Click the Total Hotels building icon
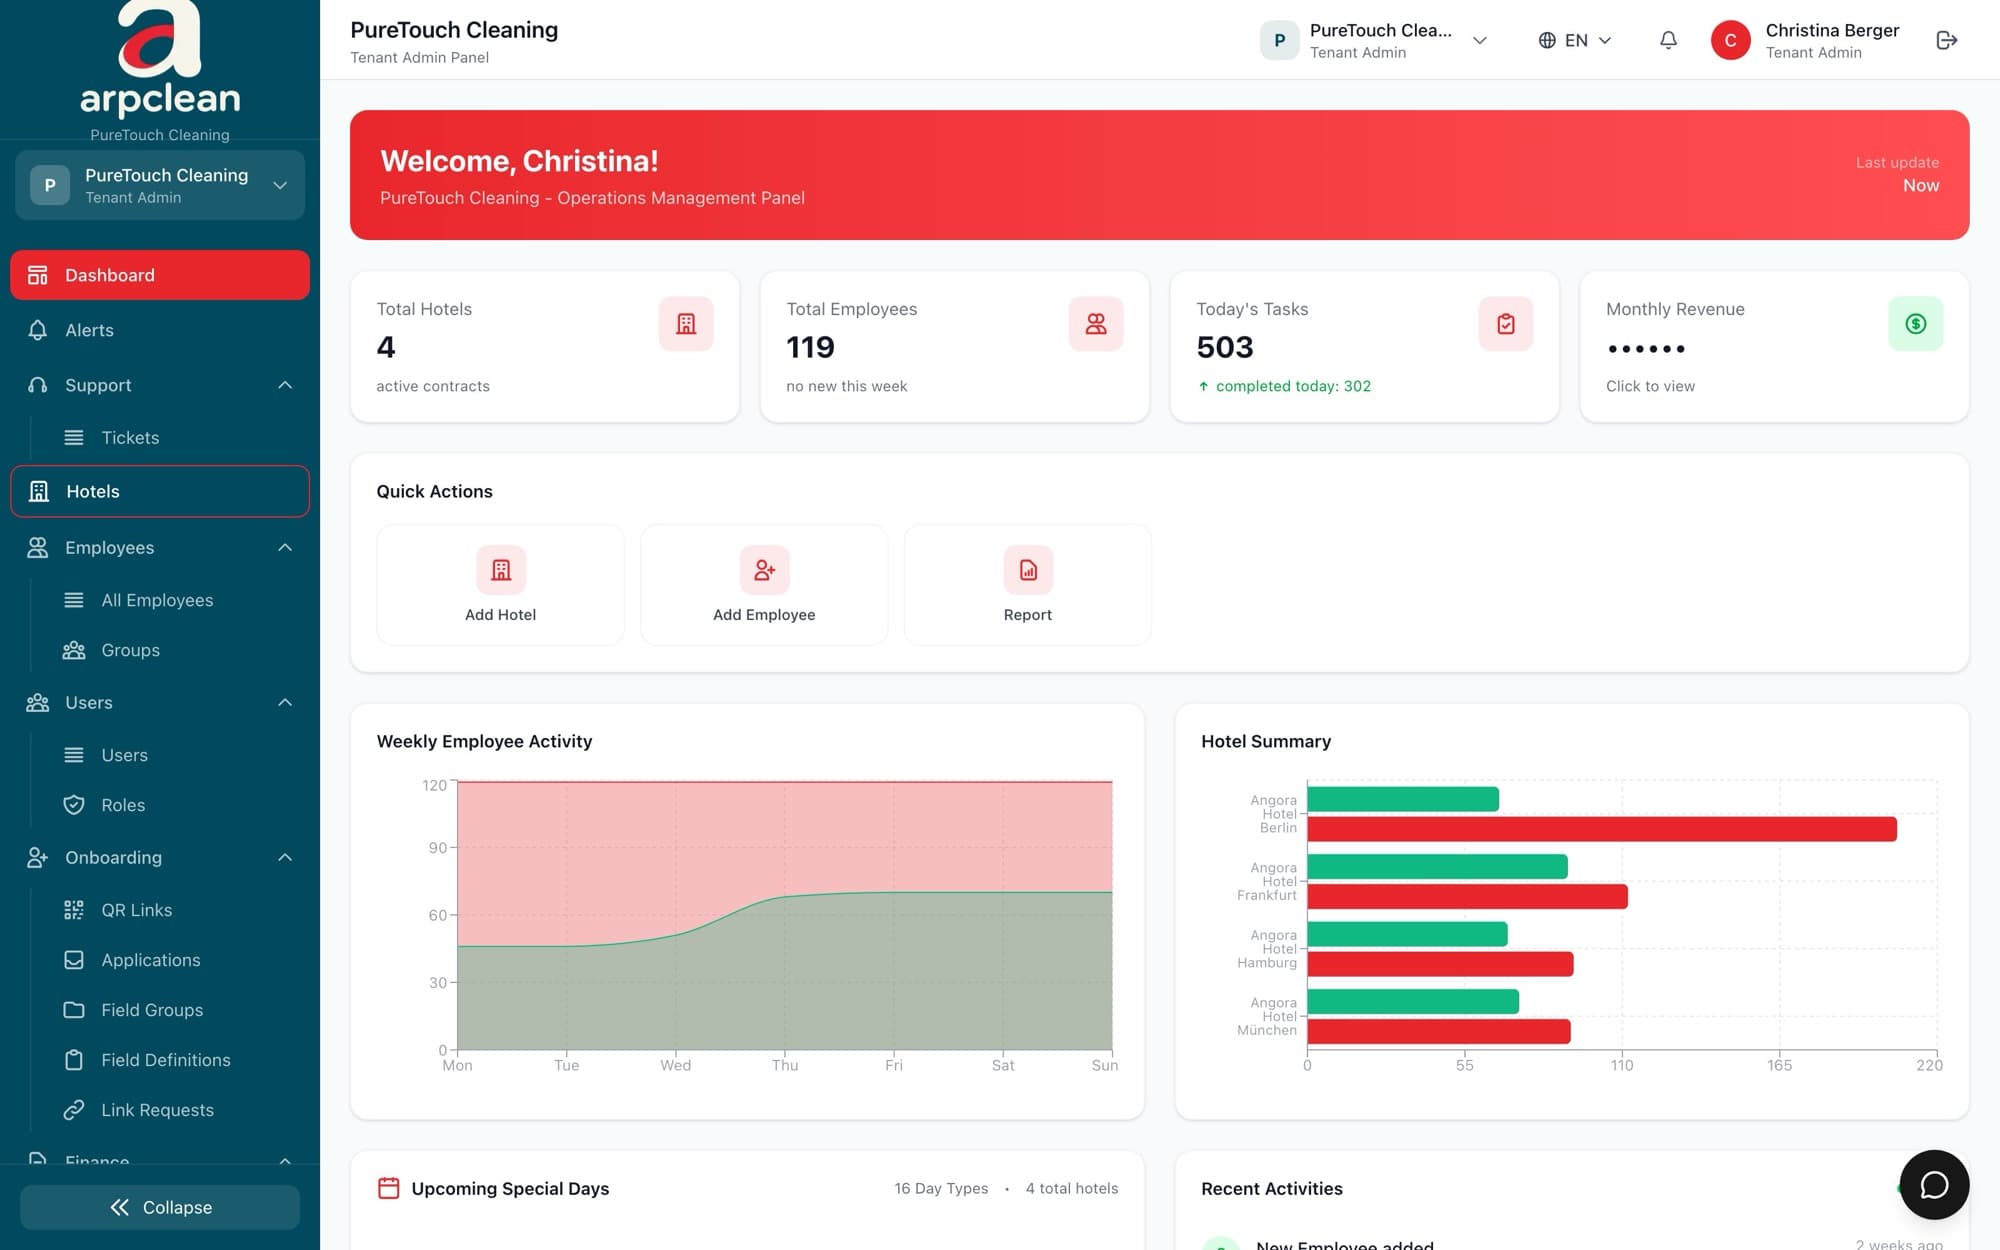This screenshot has height=1250, width=2000. coord(686,323)
